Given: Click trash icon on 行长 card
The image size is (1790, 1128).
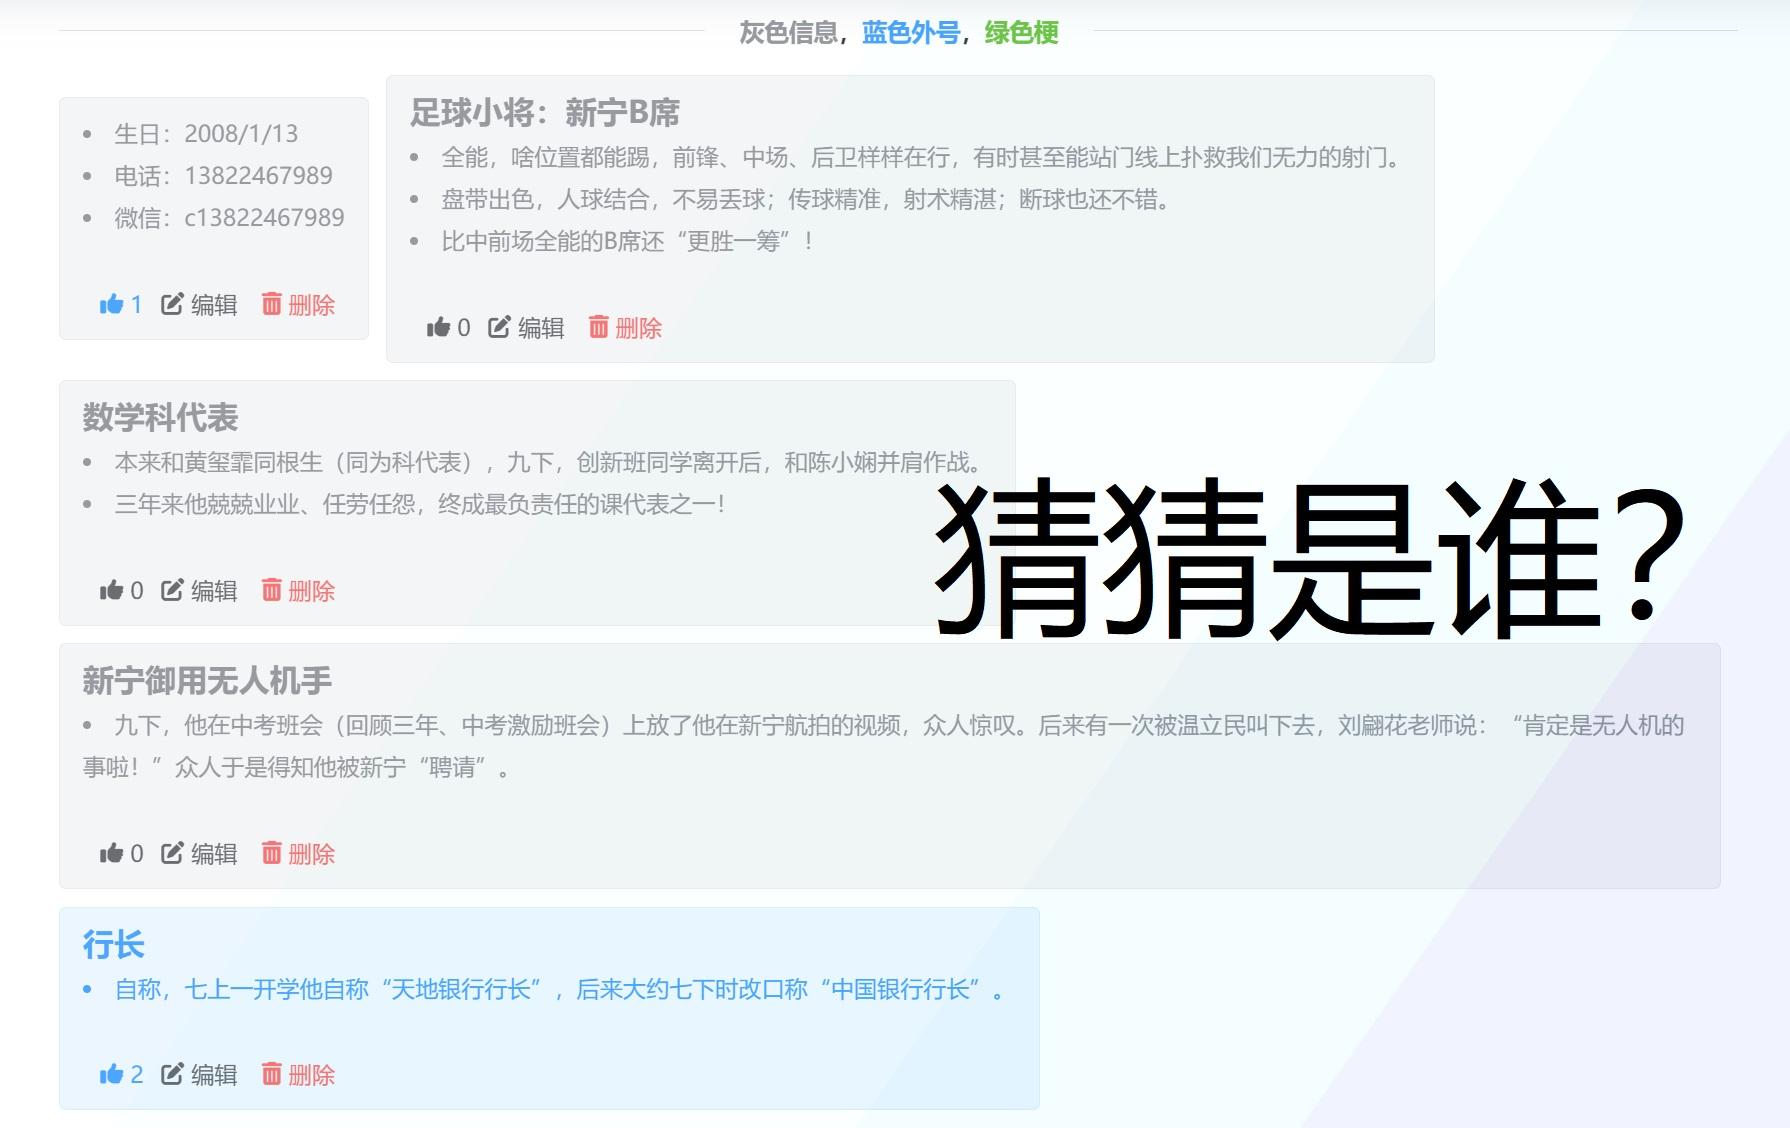Looking at the screenshot, I should pyautogui.click(x=272, y=1074).
